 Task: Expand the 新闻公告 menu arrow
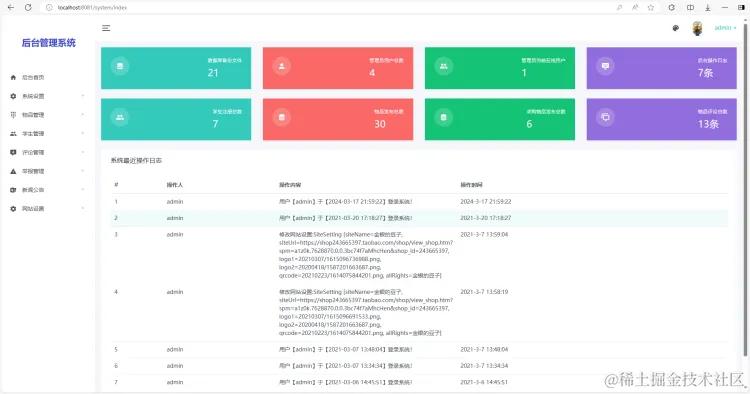[x=83, y=190]
